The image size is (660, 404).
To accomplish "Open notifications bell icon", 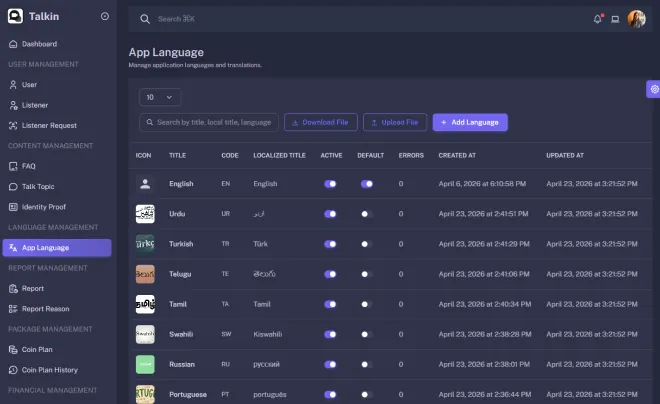I will pyautogui.click(x=598, y=19).
